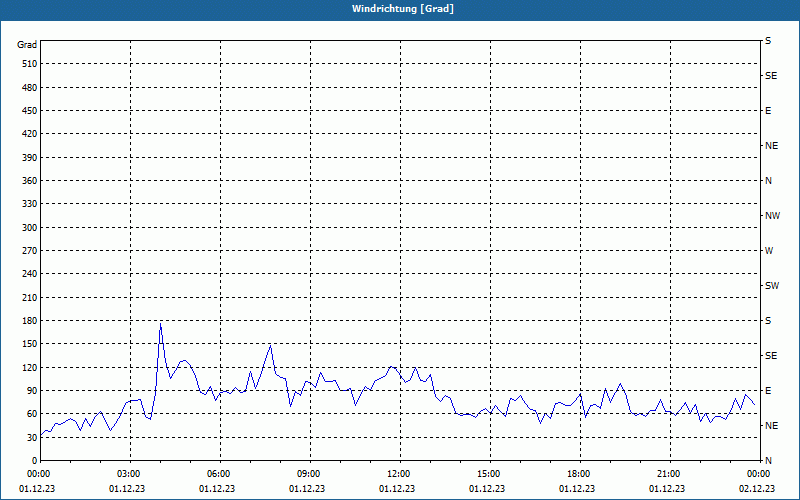800x500 pixels.
Task: Click the 180 degree axis value
Action: (30, 321)
